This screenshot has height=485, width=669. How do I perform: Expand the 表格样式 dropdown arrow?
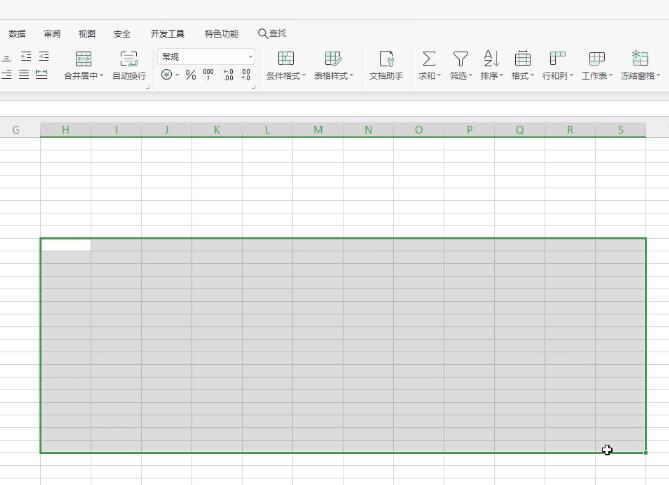coord(352,76)
